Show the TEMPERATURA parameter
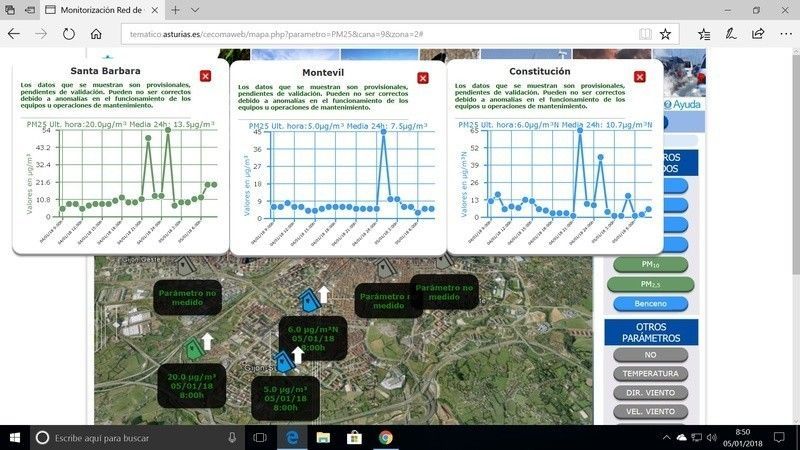The height and width of the screenshot is (450, 800). tap(651, 373)
